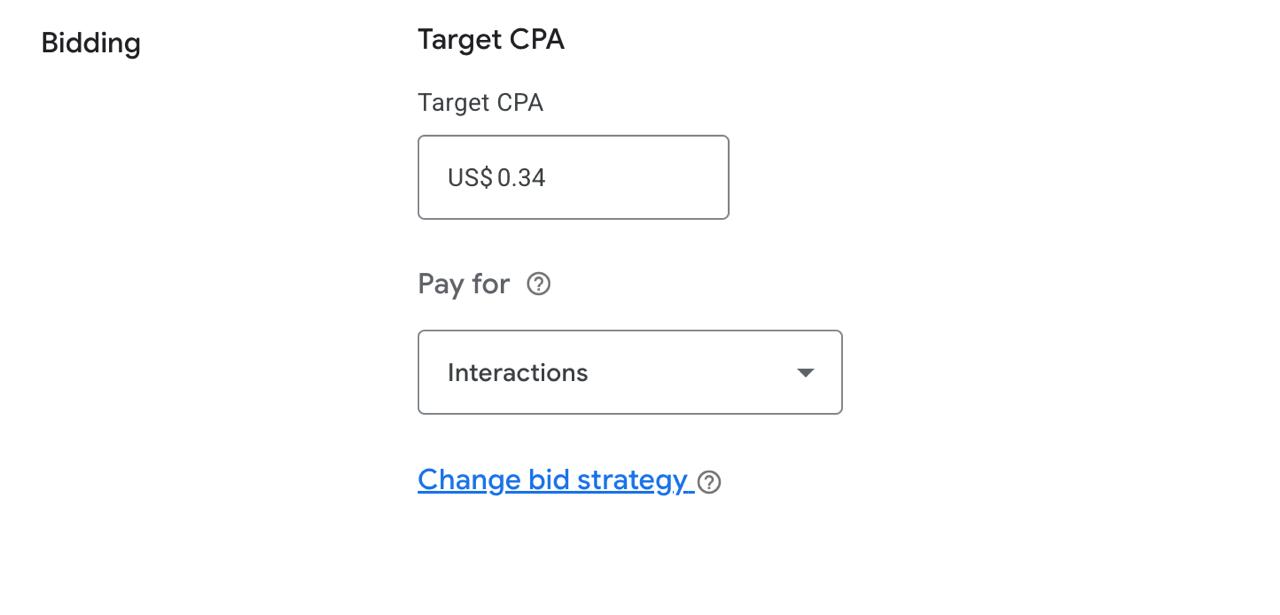Click the small Target CPA field label
The height and width of the screenshot is (615, 1280).
tap(480, 103)
